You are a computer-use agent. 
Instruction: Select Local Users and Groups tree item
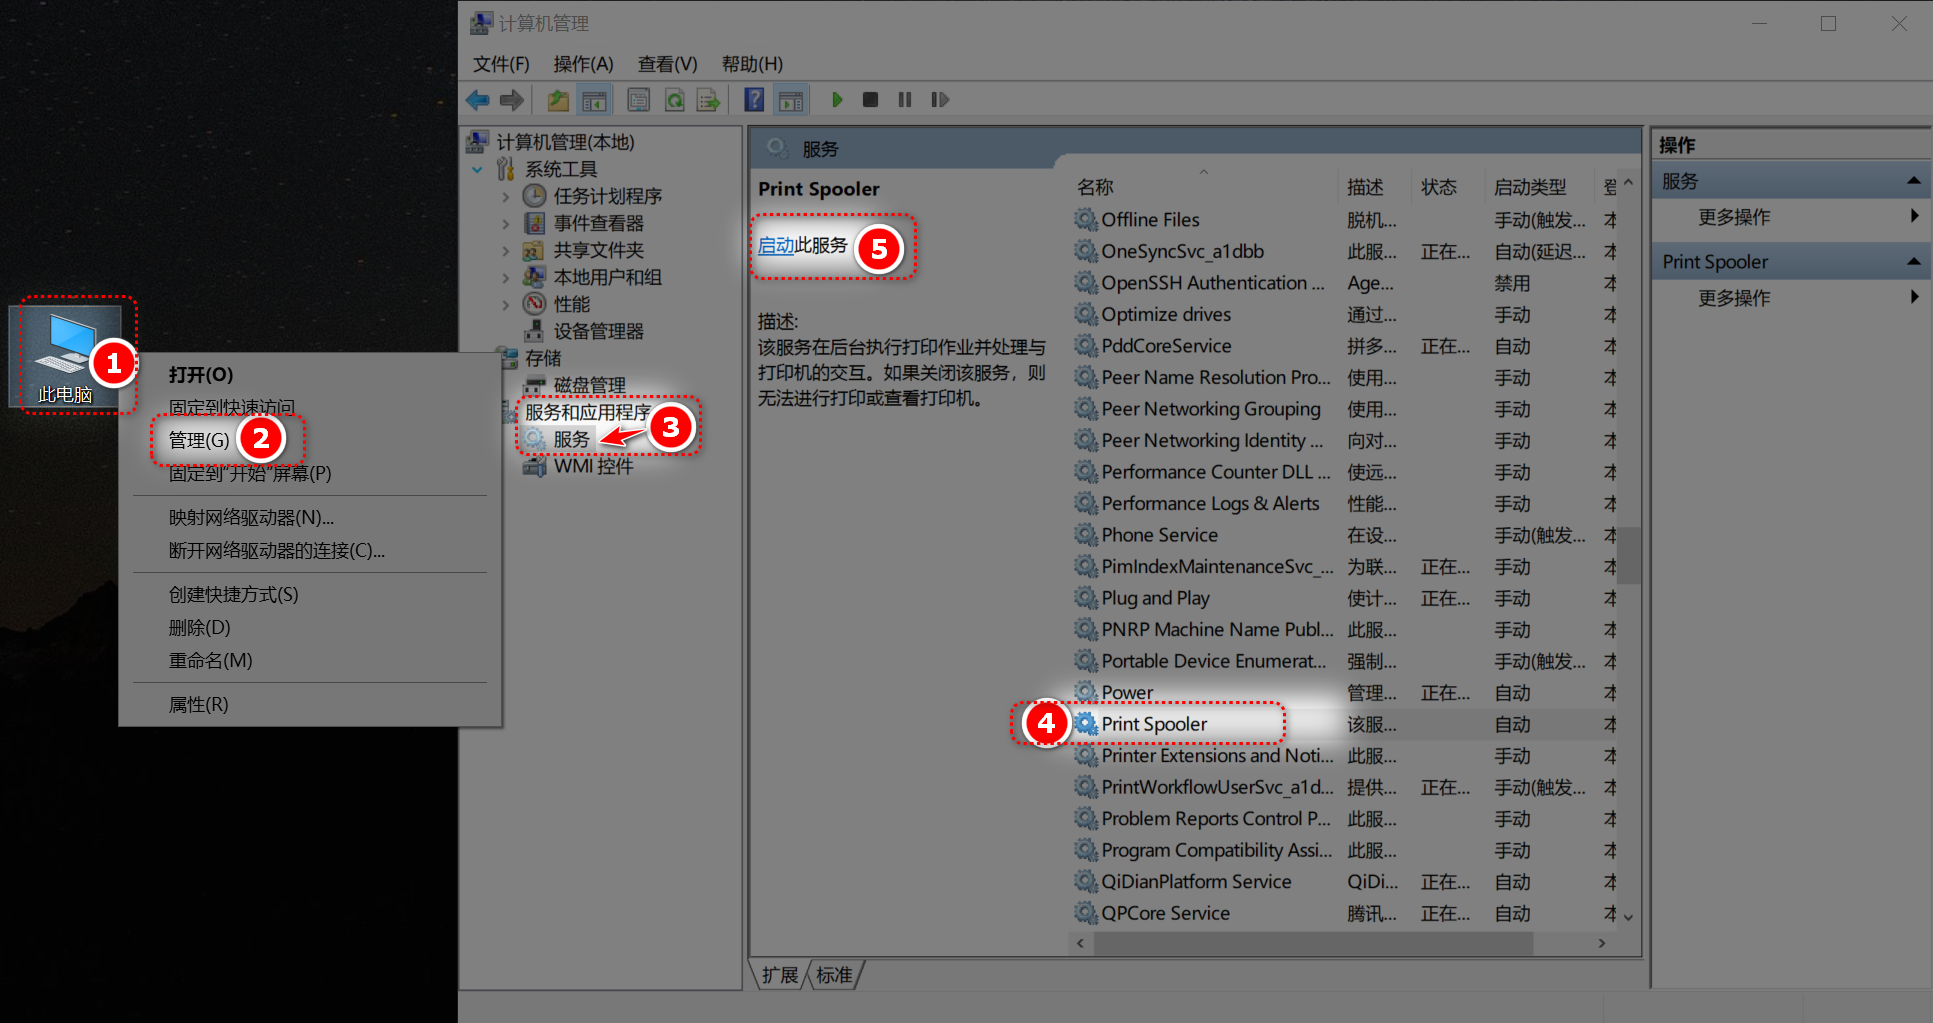pyautogui.click(x=607, y=277)
